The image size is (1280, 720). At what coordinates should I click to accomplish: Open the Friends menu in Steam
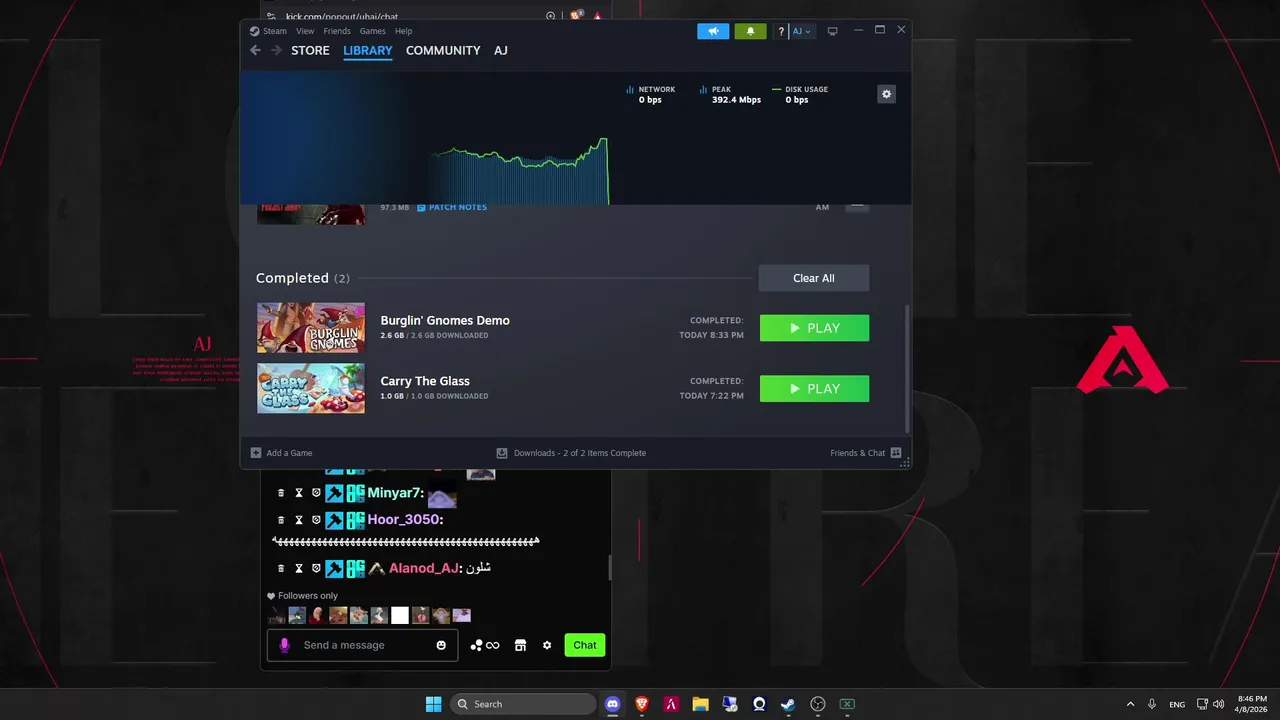[x=337, y=31]
